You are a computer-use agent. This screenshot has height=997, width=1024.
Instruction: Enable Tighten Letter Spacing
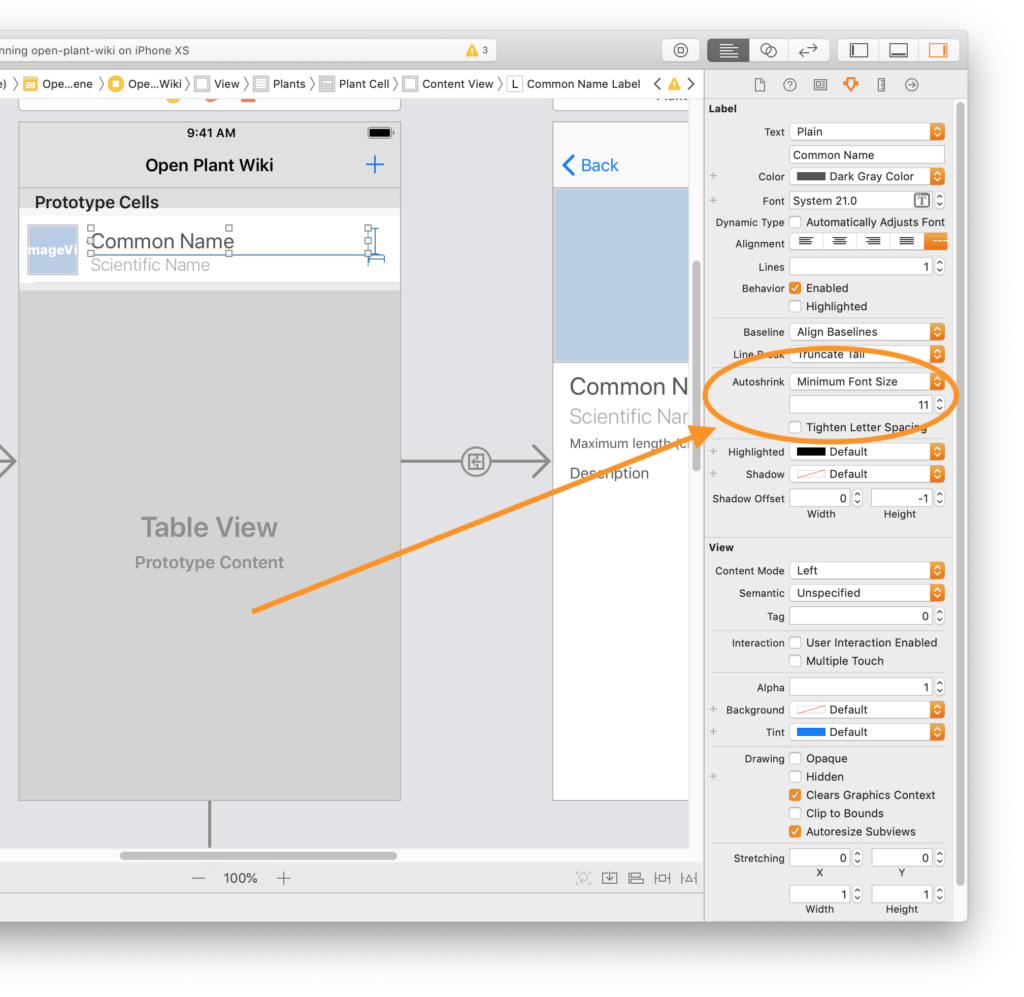point(795,427)
